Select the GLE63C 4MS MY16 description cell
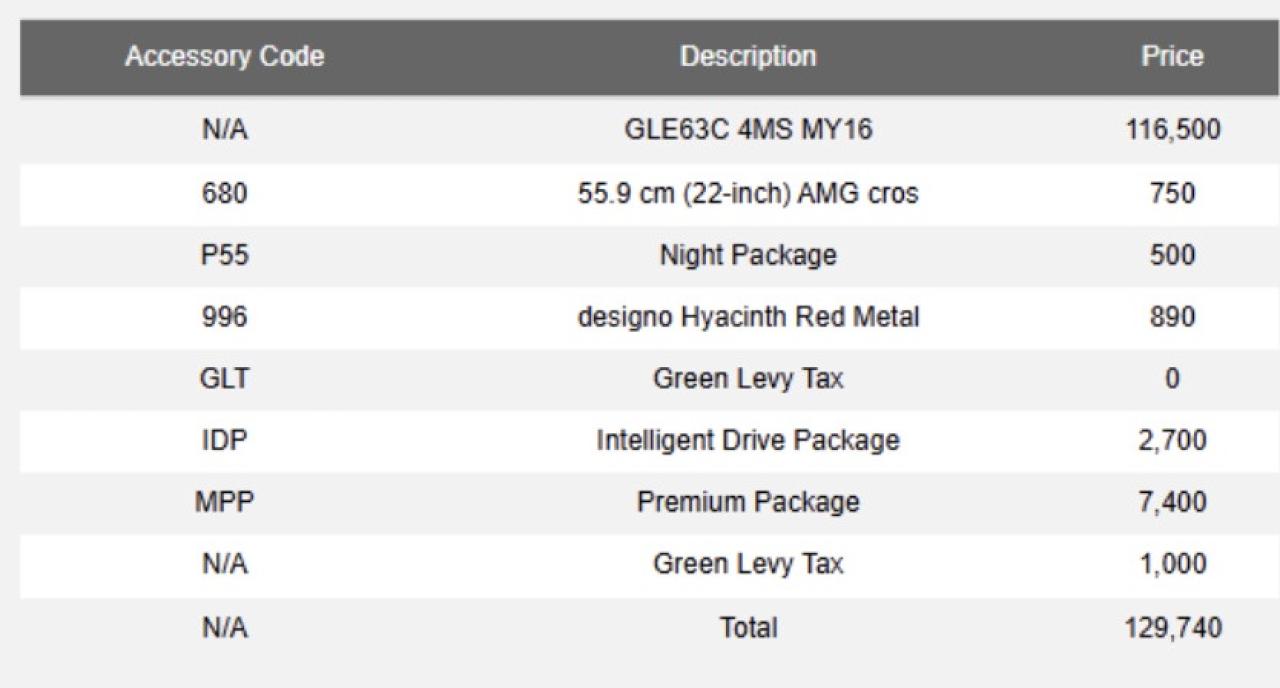 [x=748, y=130]
